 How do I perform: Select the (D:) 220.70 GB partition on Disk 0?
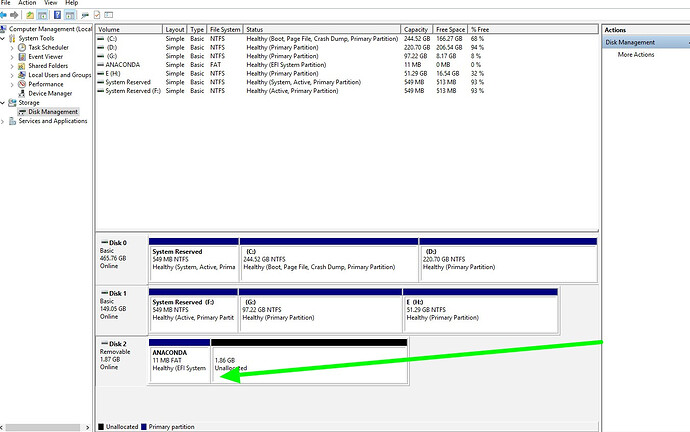coord(508,260)
